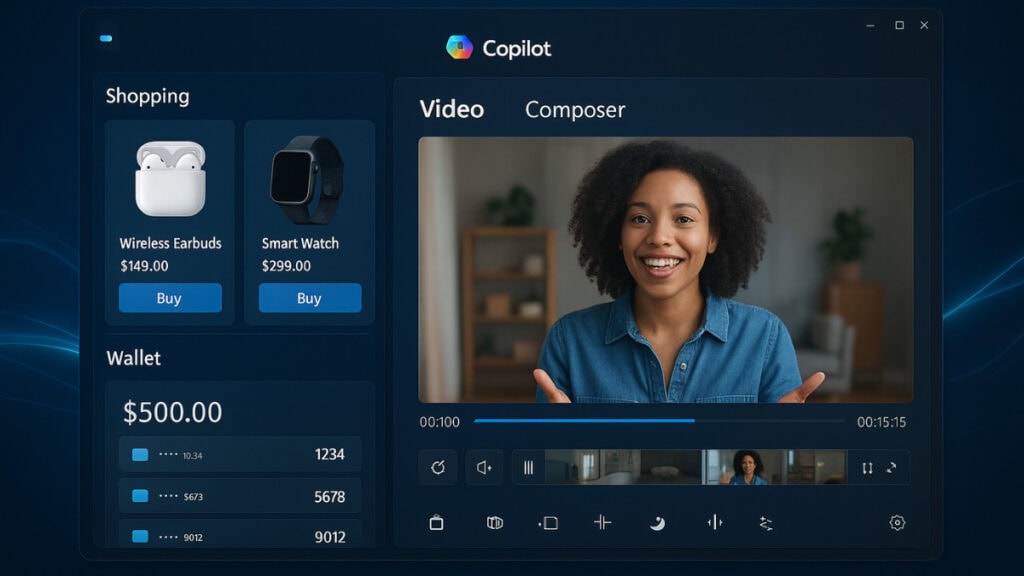This screenshot has width=1024, height=576.
Task: Select the Rotate playback control icon
Action: point(437,467)
